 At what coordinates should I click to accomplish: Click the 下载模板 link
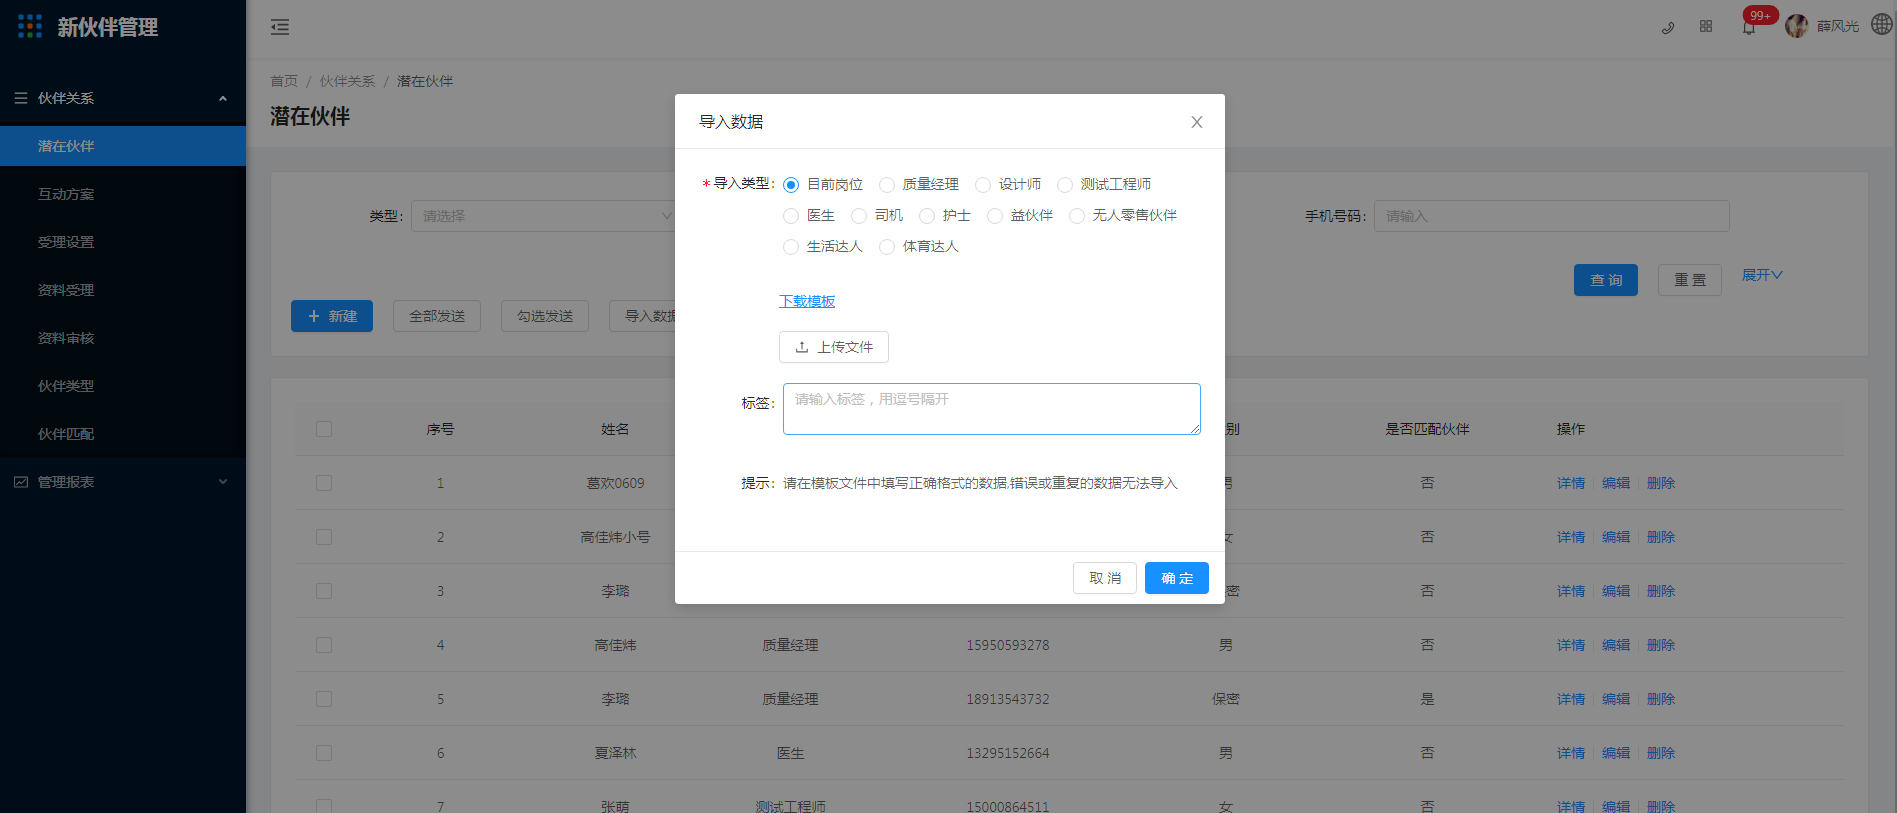coord(807,301)
